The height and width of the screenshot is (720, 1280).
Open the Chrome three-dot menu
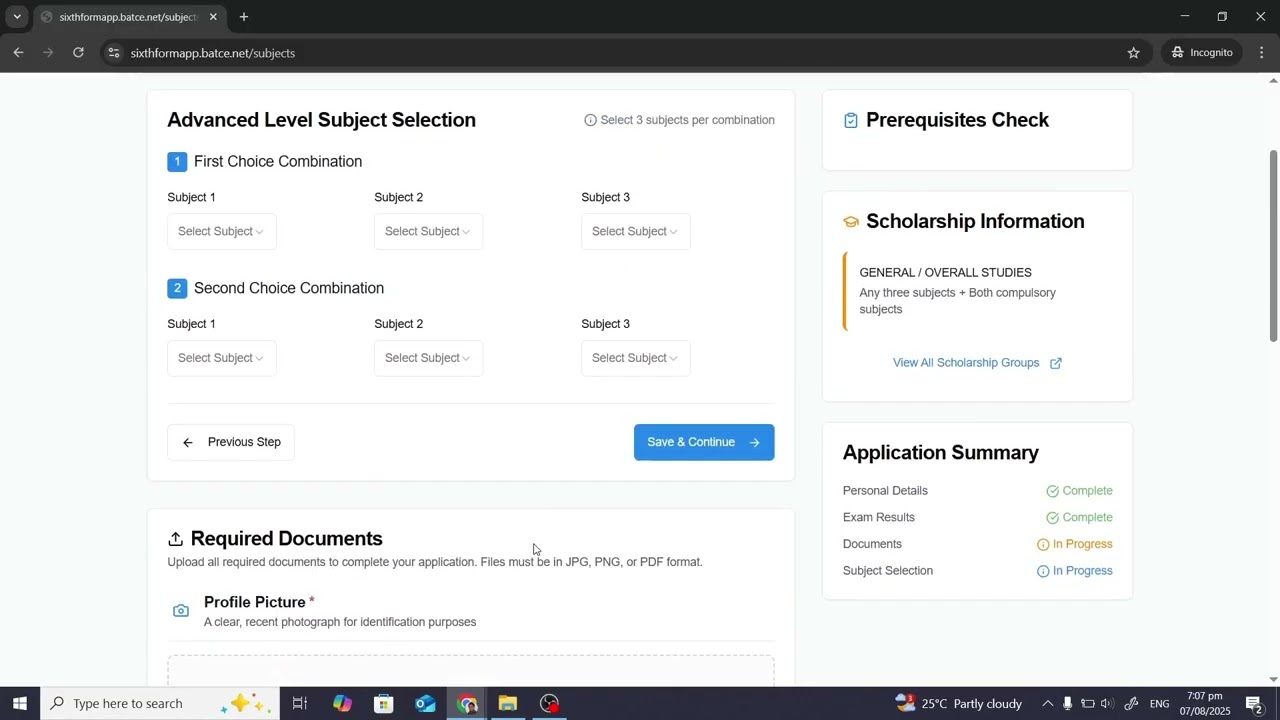tap(1262, 52)
